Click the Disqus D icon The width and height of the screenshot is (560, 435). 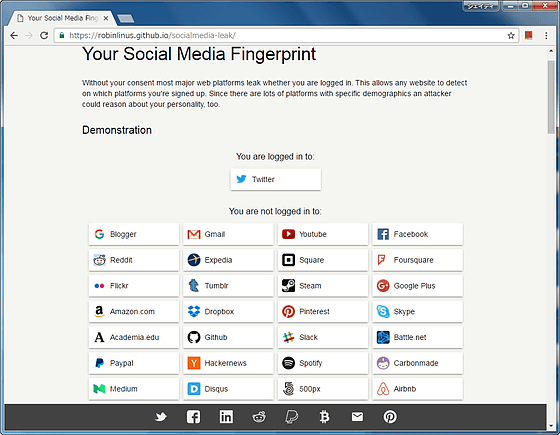[x=194, y=389]
